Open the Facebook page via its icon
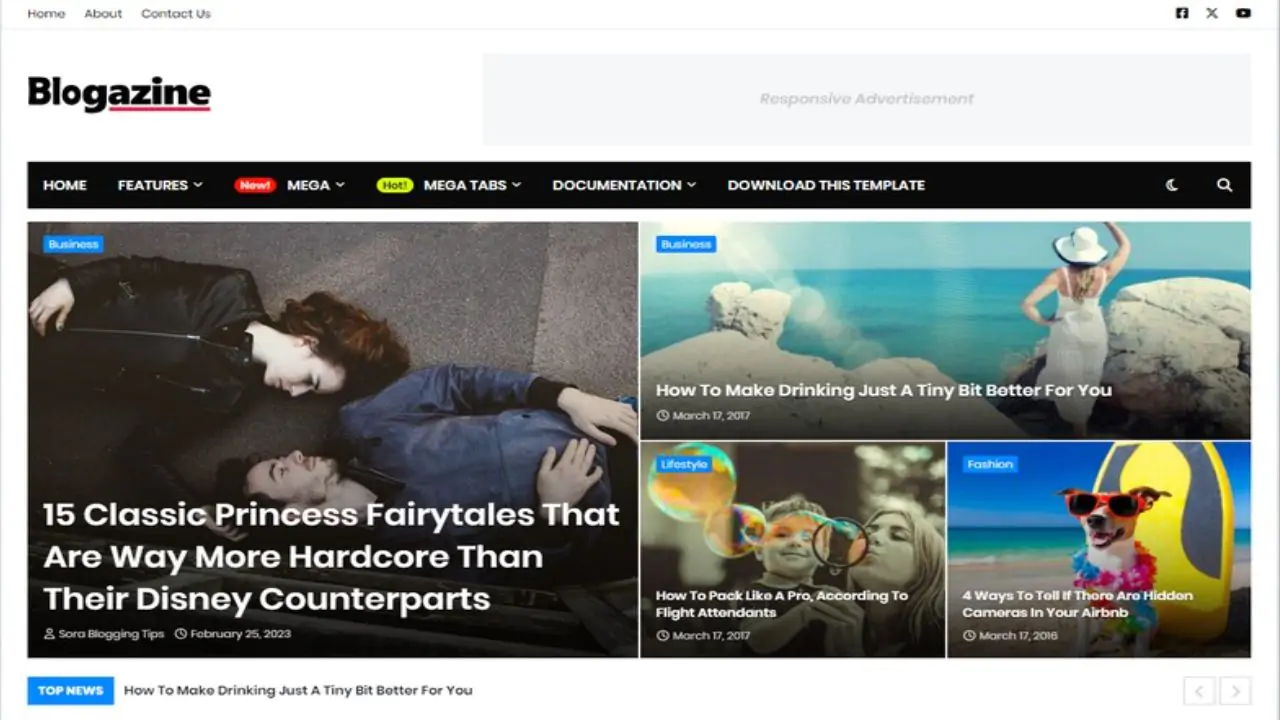Image resolution: width=1280 pixels, height=720 pixels. point(1181,13)
